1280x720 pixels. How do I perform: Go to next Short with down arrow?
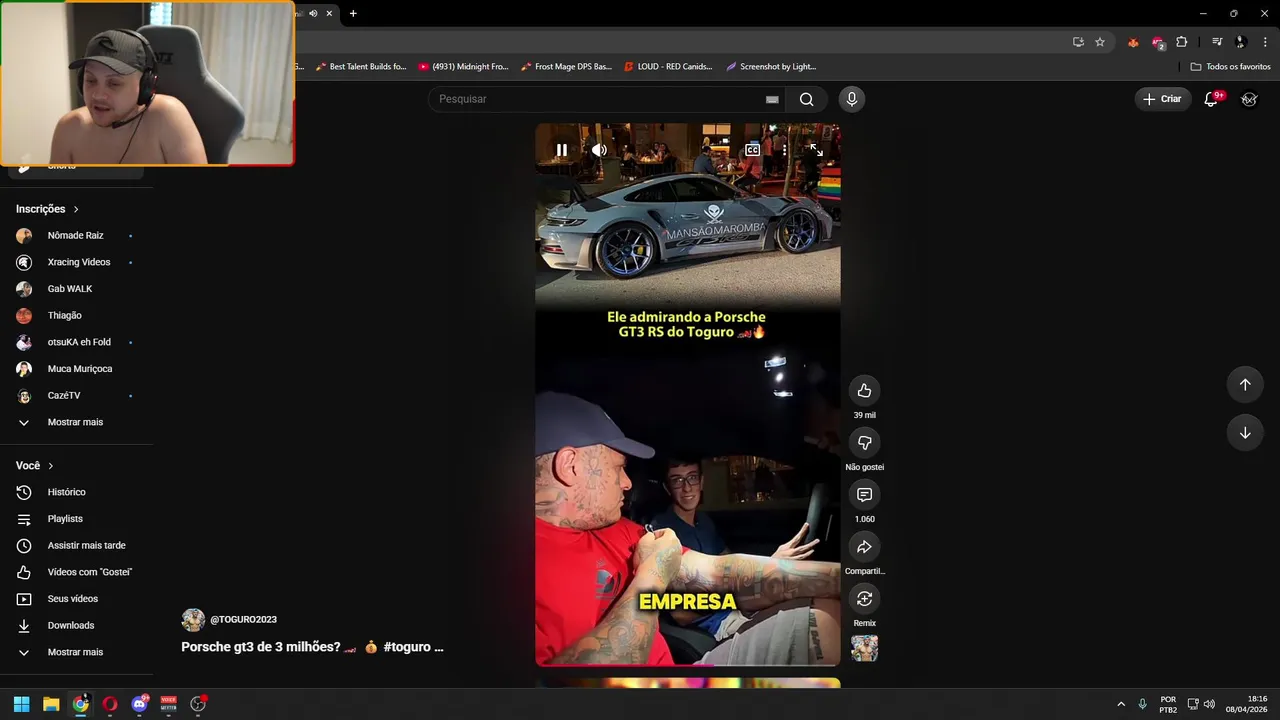pyautogui.click(x=1245, y=433)
